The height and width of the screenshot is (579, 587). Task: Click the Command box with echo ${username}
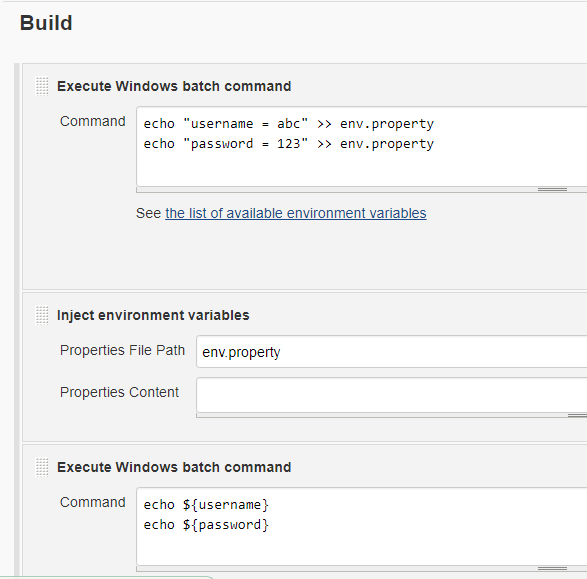[x=362, y=526]
